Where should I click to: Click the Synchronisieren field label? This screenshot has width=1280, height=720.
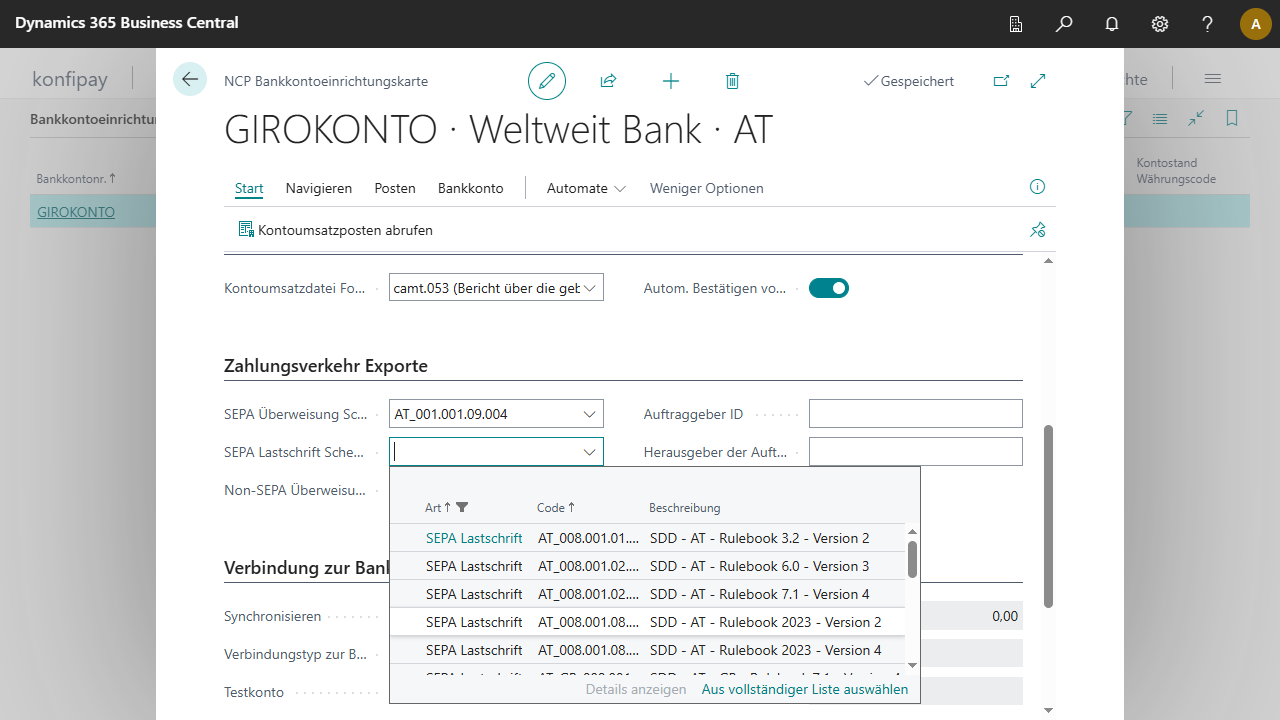[x=272, y=617]
